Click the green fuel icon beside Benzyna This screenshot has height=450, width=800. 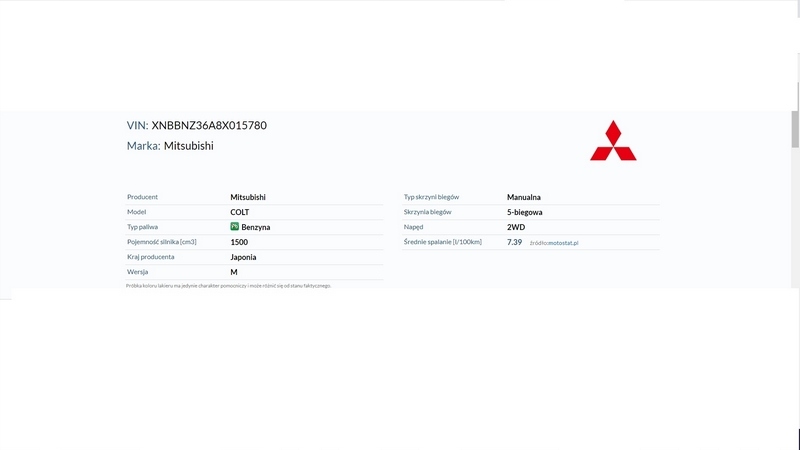pos(235,227)
